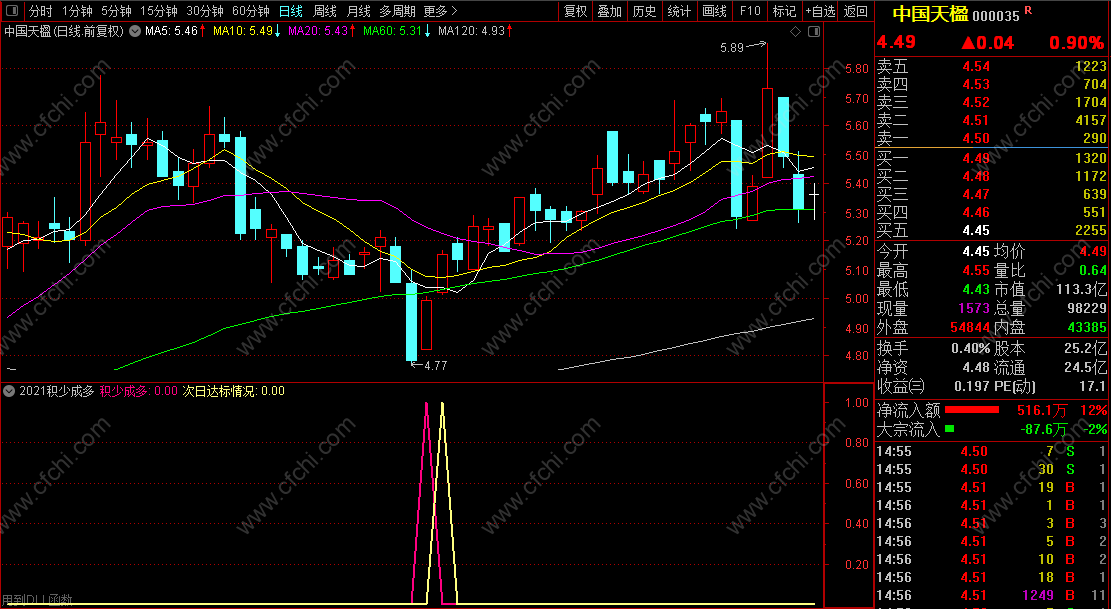The width and height of the screenshot is (1111, 609).
Task: Click the diamond marker icon above chart
Action: [795, 32]
